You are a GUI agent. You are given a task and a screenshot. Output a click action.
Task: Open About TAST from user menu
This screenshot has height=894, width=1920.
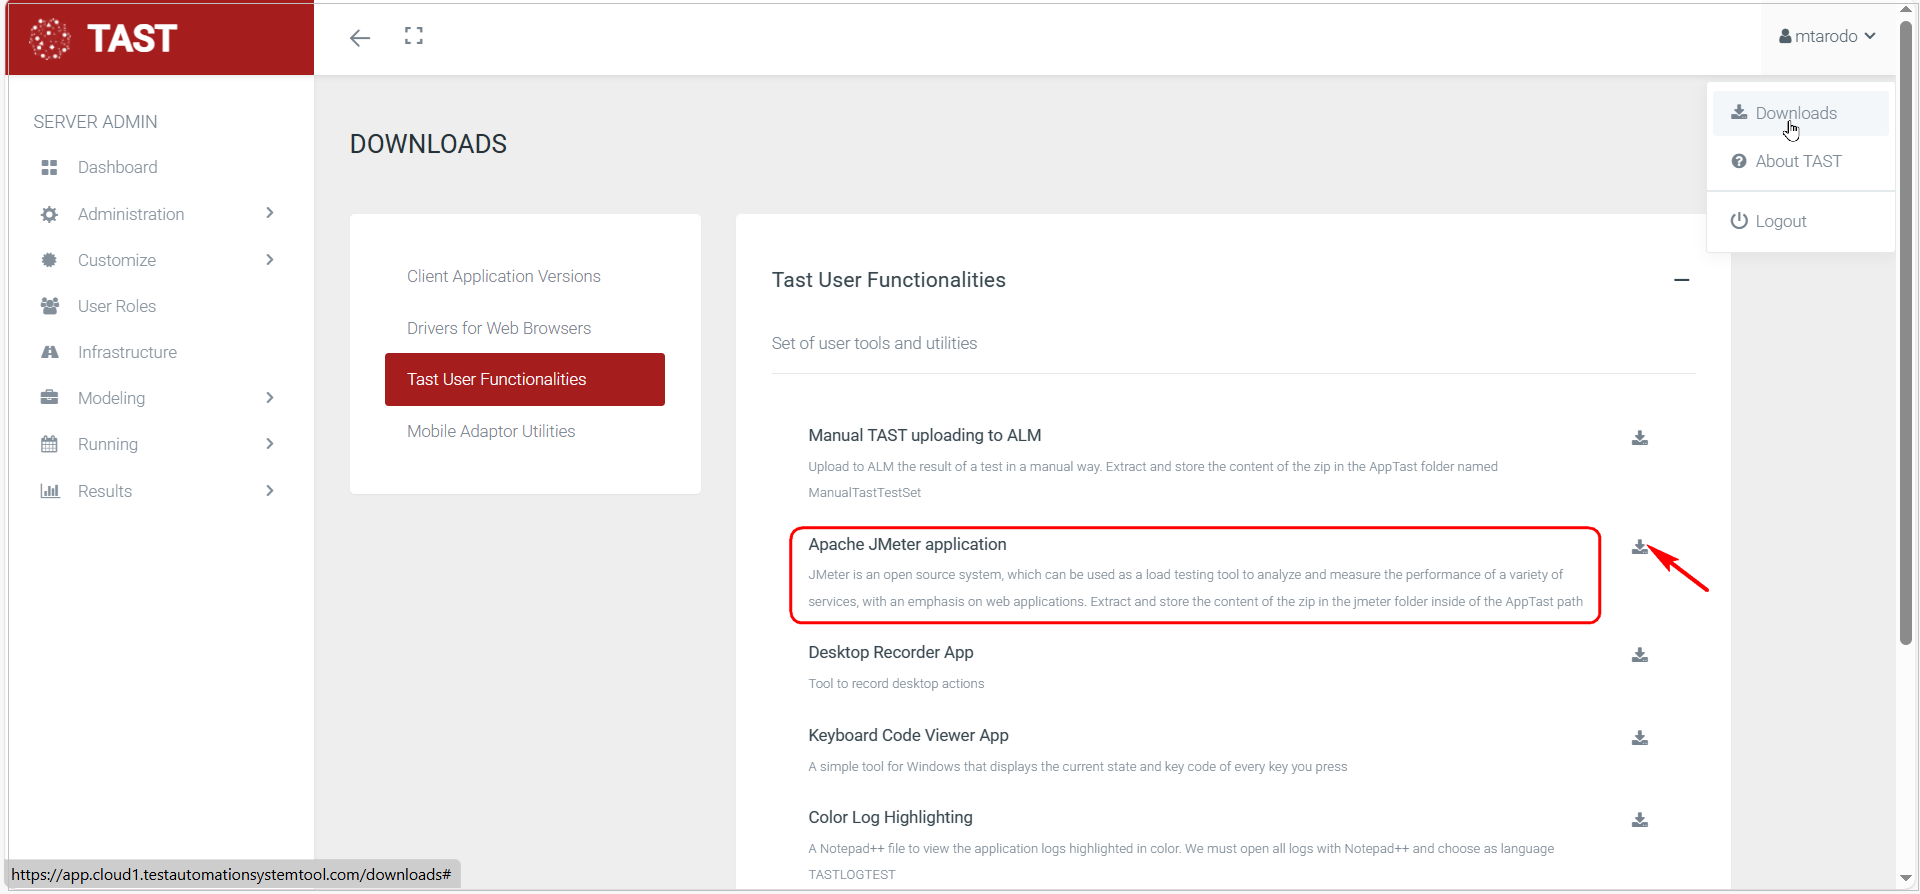1797,161
